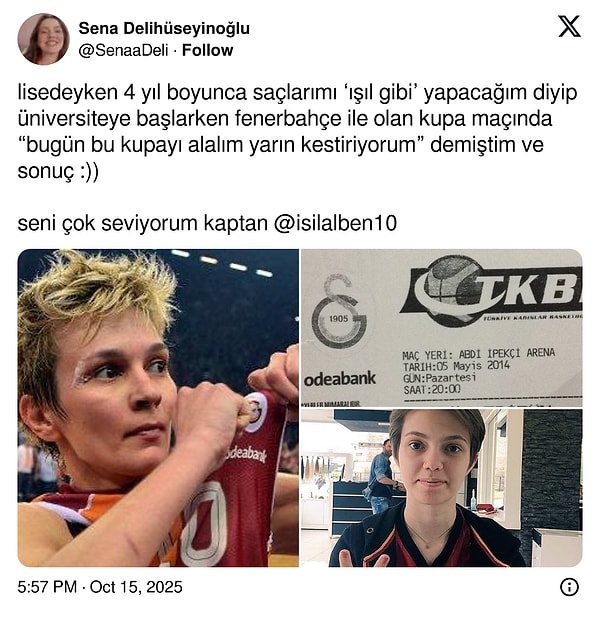Click the Galatasaray 1905 crest on the ticket
The width and height of the screenshot is (600, 617).
pos(339,313)
